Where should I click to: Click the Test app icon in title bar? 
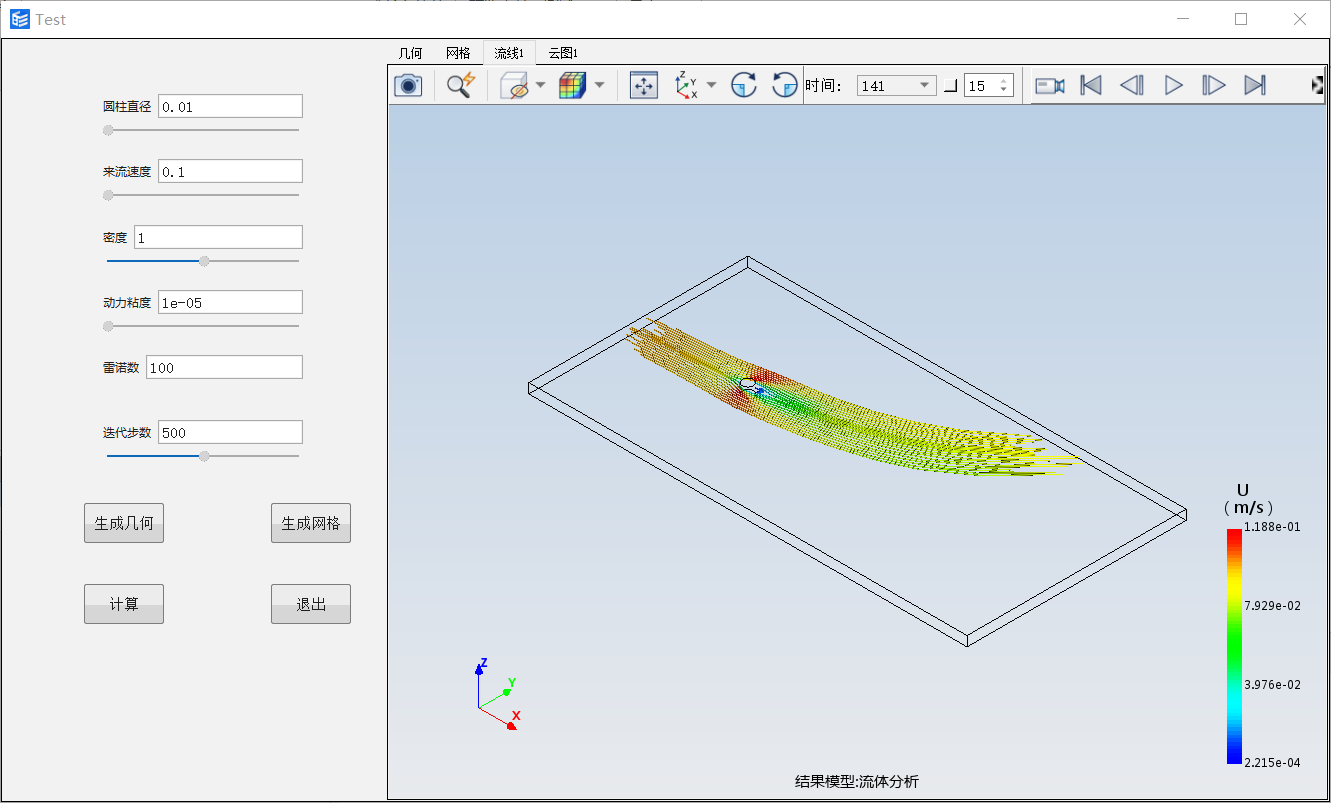[20, 19]
